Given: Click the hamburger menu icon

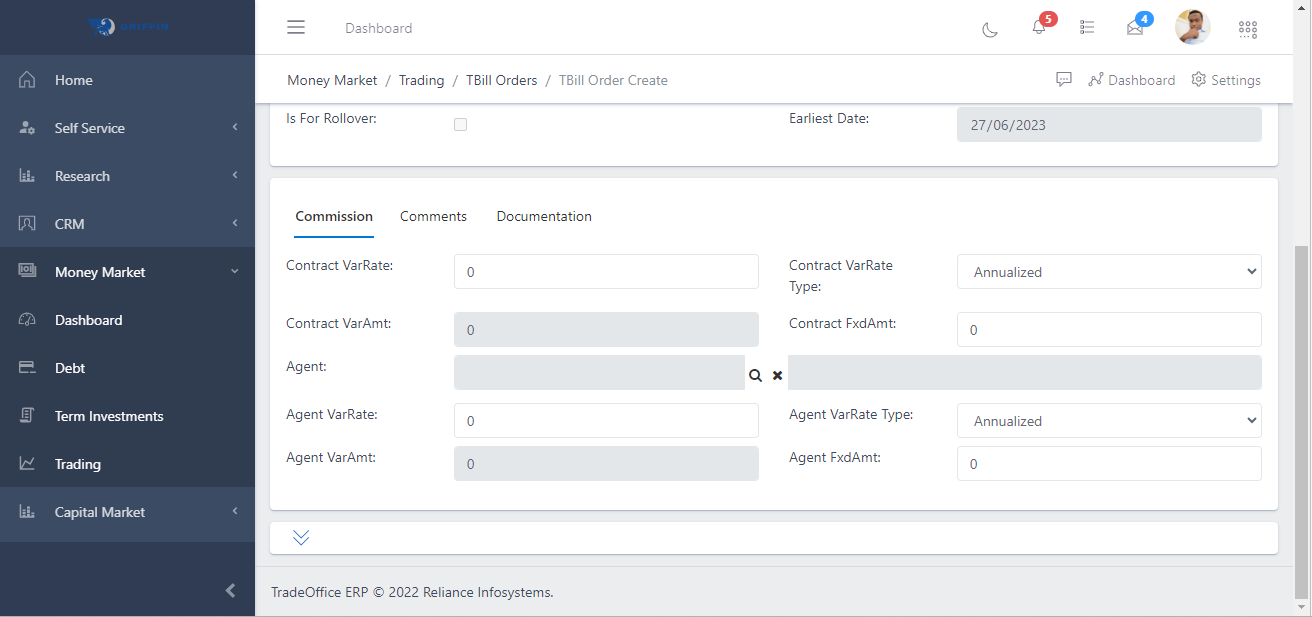Looking at the screenshot, I should tap(296, 27).
